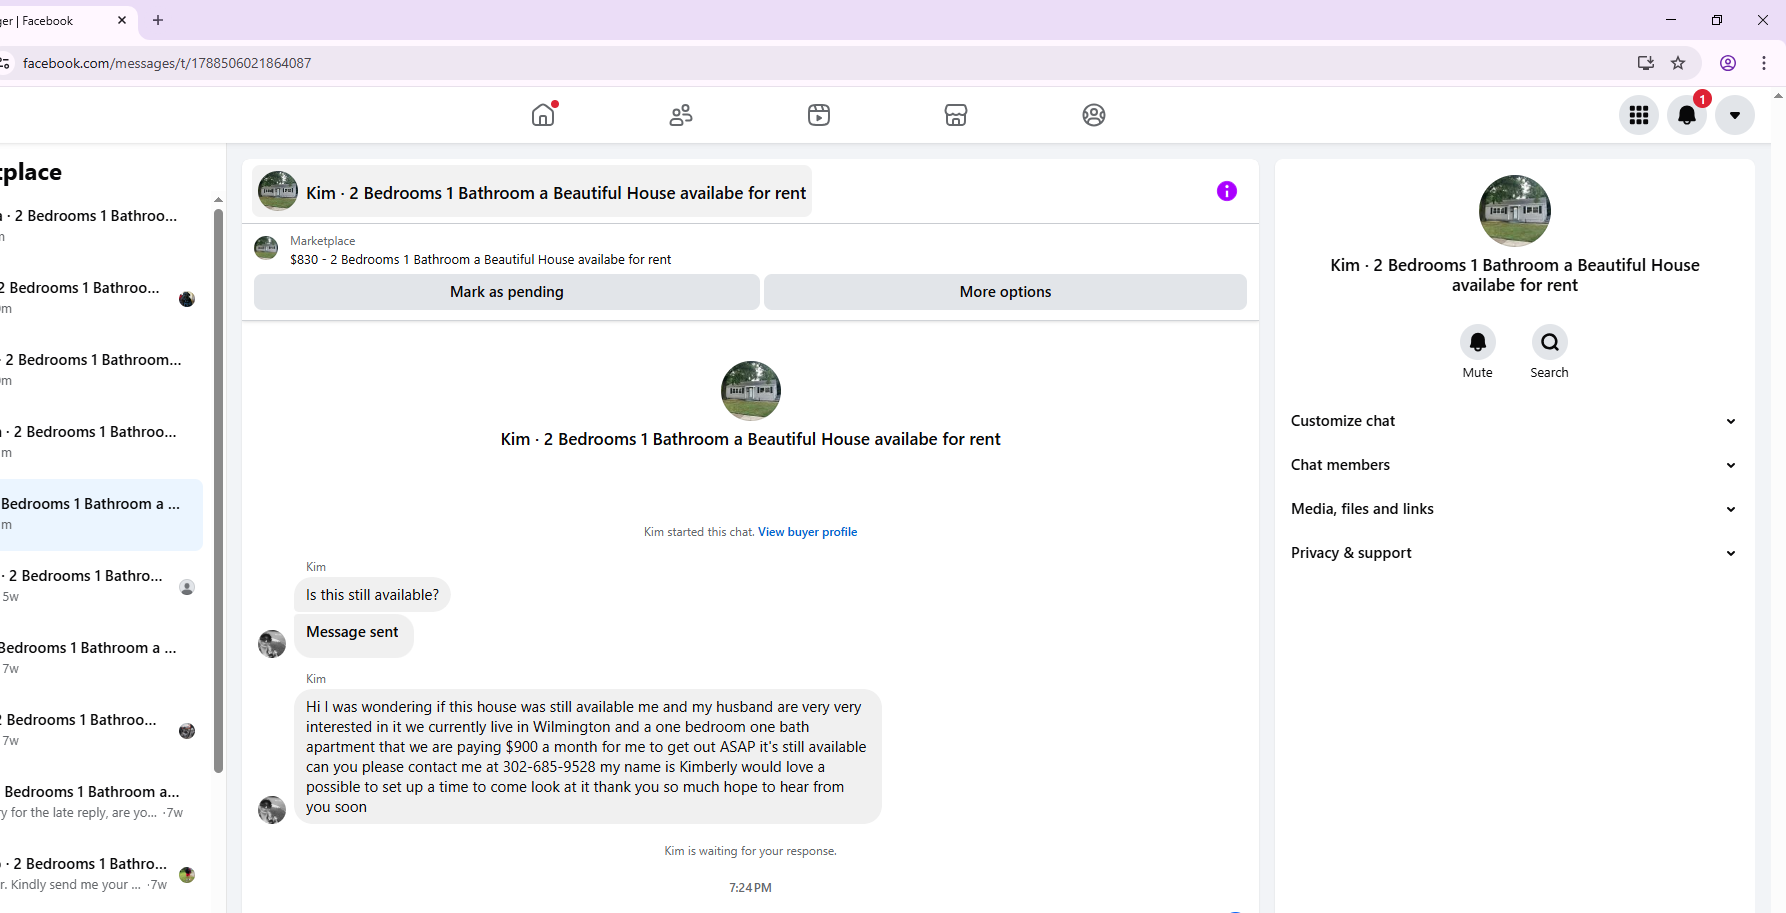Click the conversation list scrollbar
The width and height of the screenshot is (1786, 913).
click(x=218, y=490)
